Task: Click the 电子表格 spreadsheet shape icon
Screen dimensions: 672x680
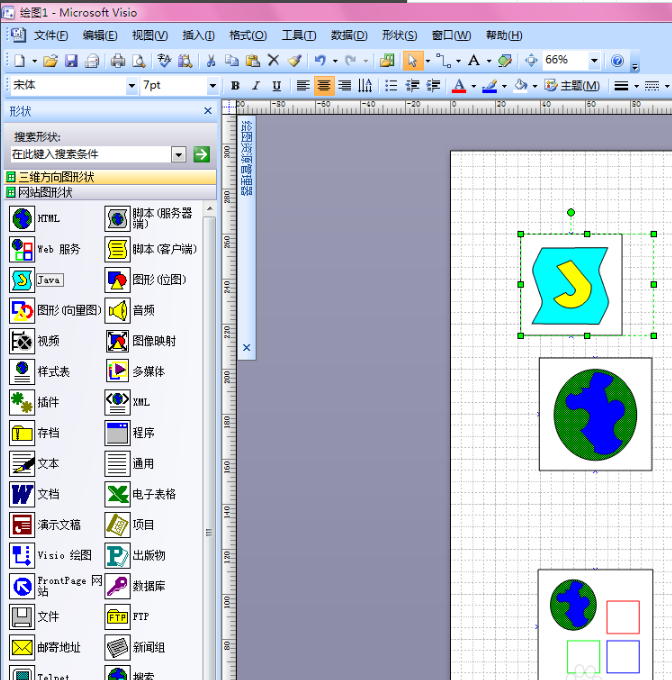Action: (x=118, y=494)
